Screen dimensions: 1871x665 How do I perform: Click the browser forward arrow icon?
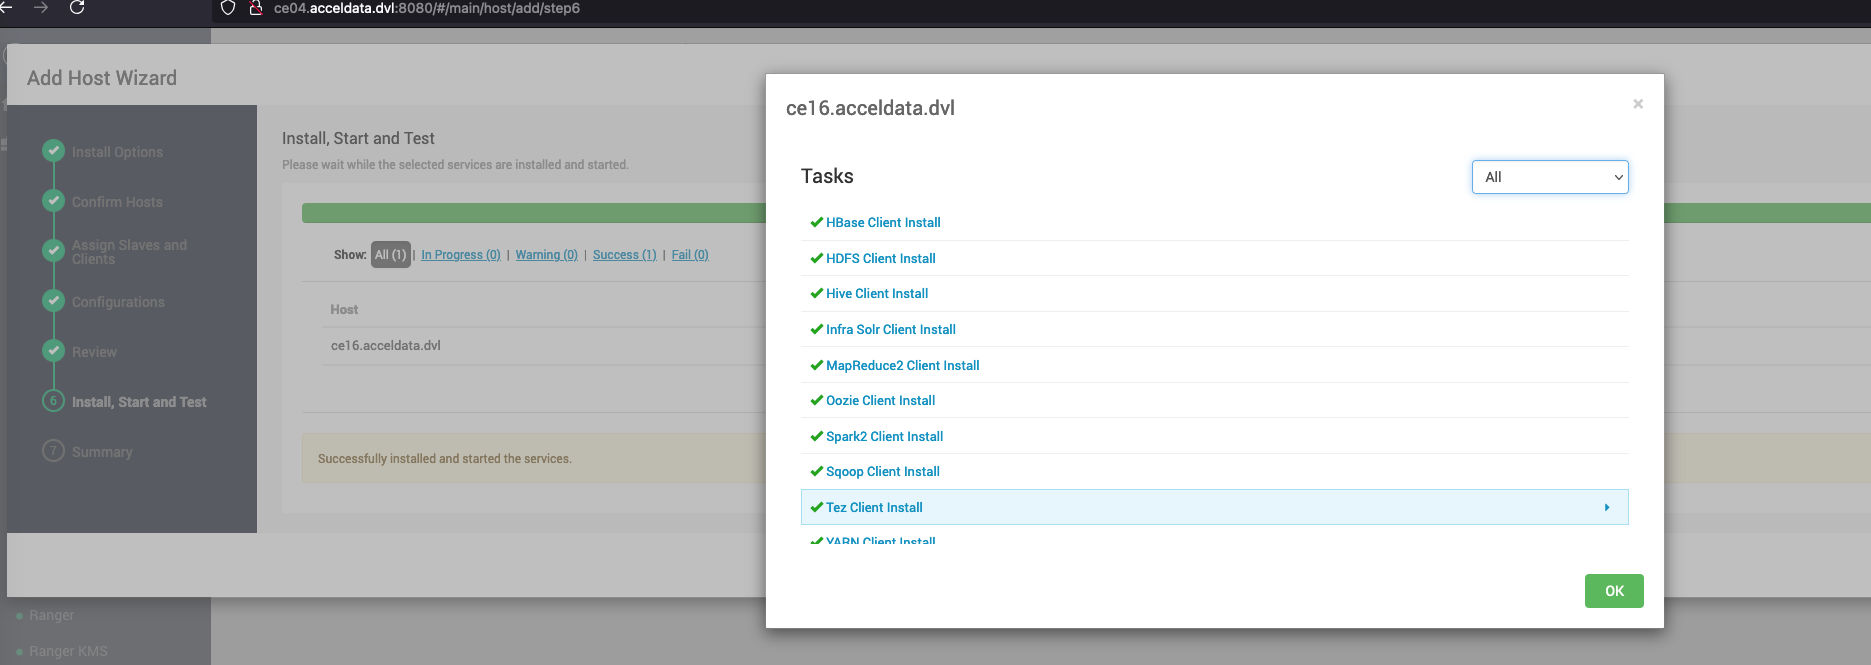[x=41, y=7]
